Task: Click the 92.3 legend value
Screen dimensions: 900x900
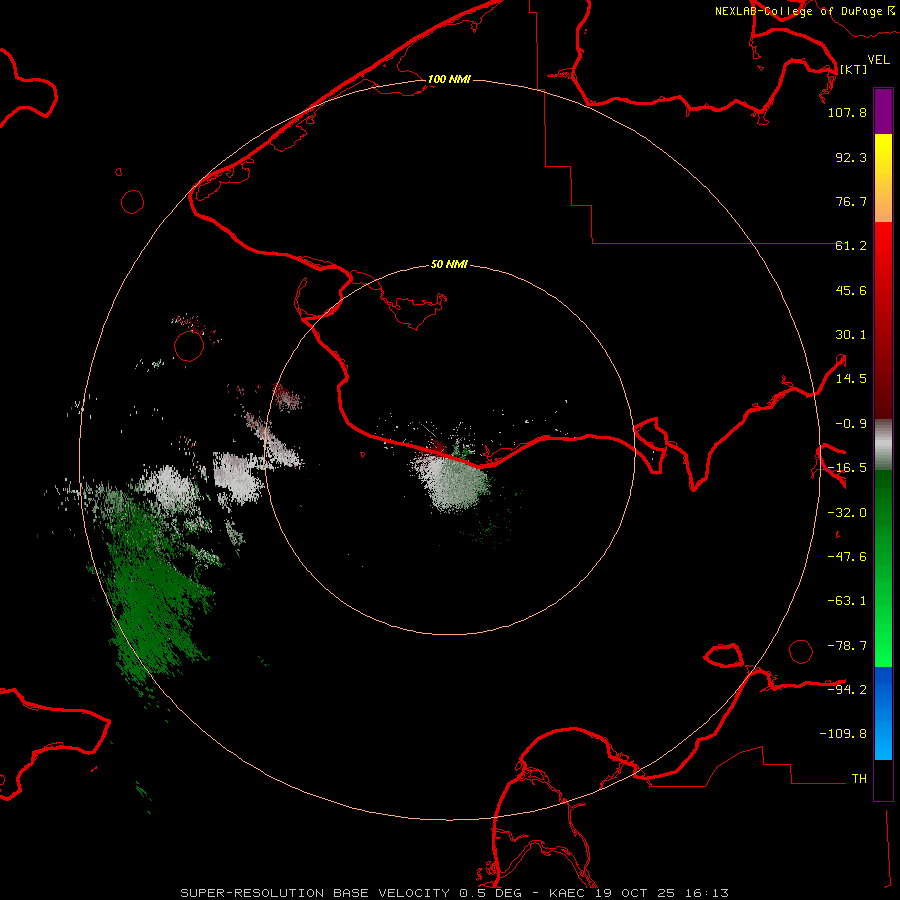Action: click(851, 157)
